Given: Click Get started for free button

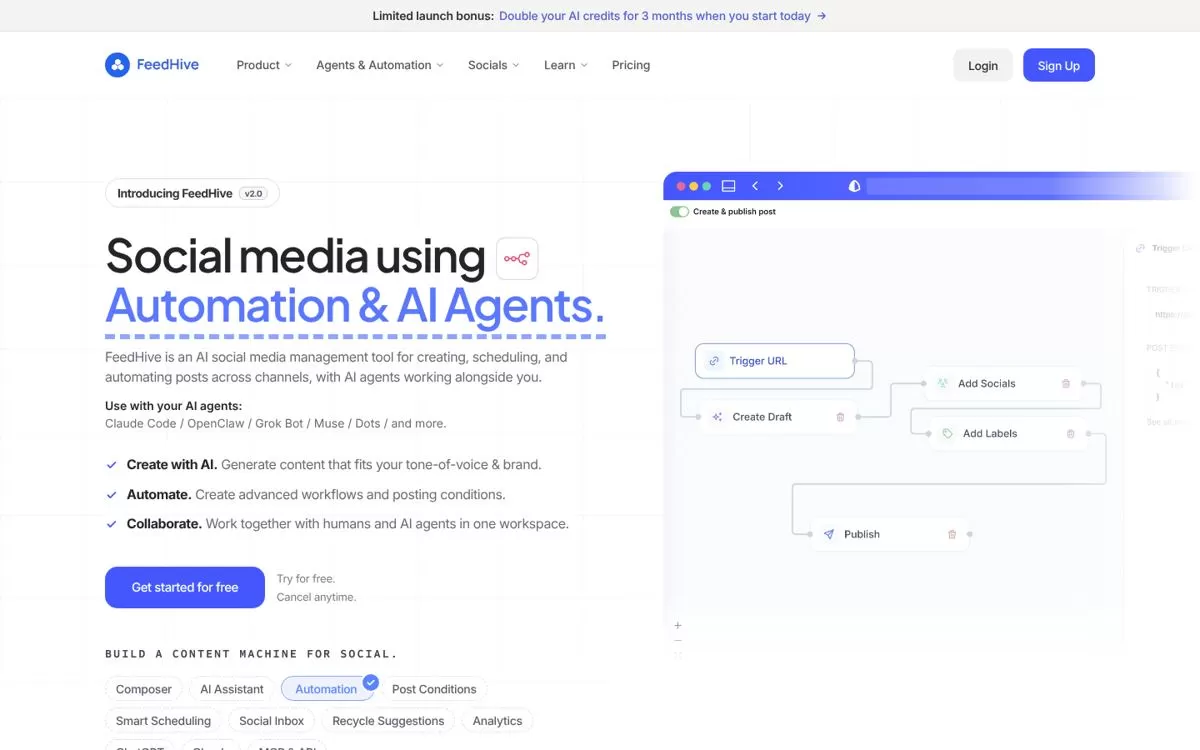Looking at the screenshot, I should 185,588.
